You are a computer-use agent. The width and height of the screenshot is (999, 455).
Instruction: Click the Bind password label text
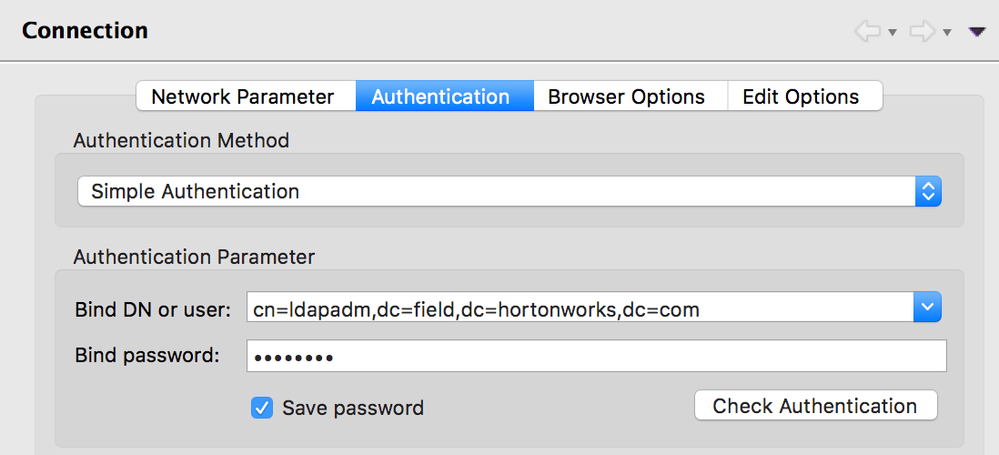pyautogui.click(x=147, y=356)
